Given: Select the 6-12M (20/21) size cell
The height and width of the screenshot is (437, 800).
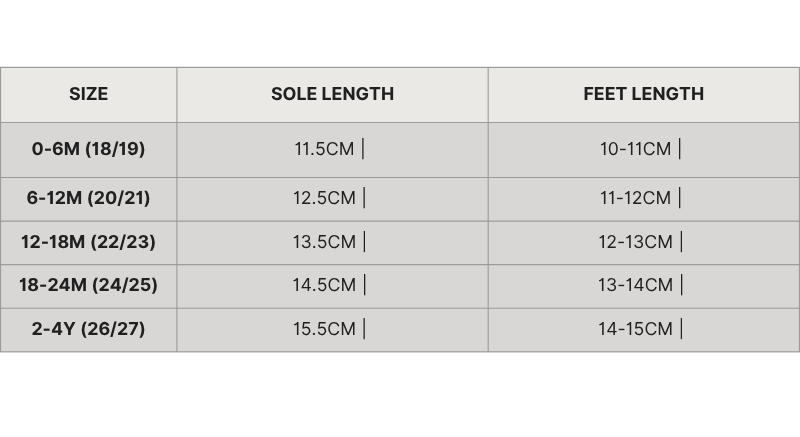Looking at the screenshot, I should click(x=88, y=198).
